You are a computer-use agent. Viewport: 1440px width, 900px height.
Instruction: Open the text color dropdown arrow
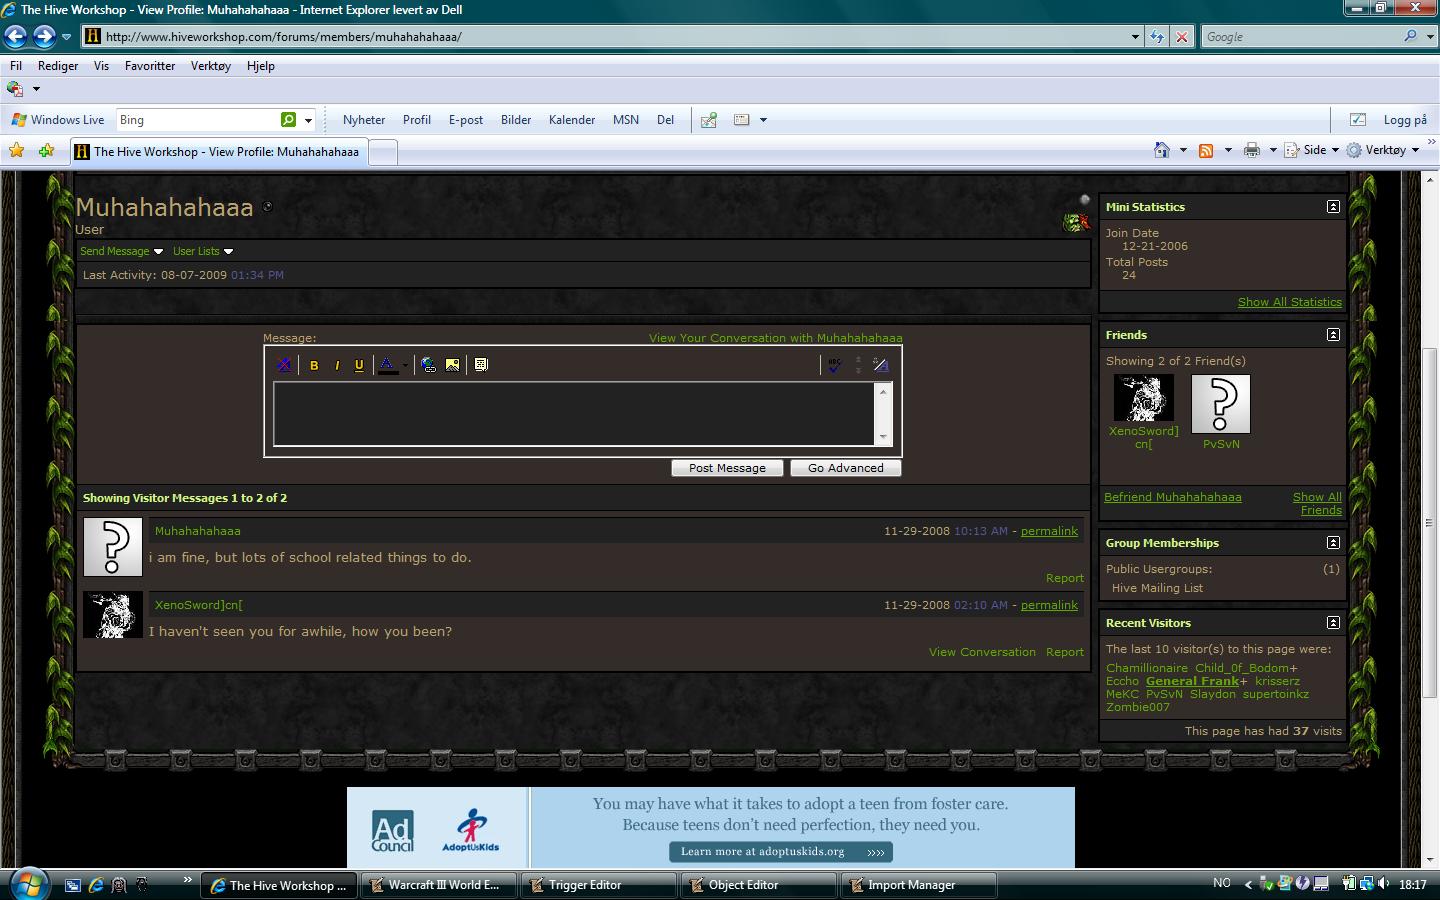pyautogui.click(x=405, y=365)
